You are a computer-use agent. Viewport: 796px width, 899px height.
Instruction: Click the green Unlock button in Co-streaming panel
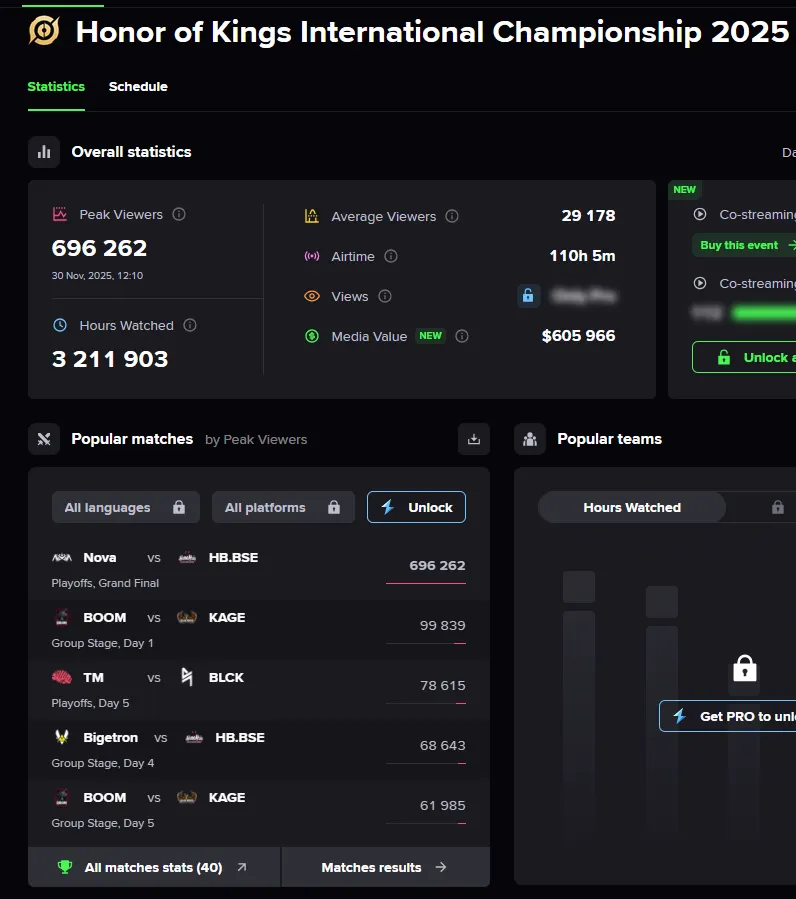tap(744, 357)
